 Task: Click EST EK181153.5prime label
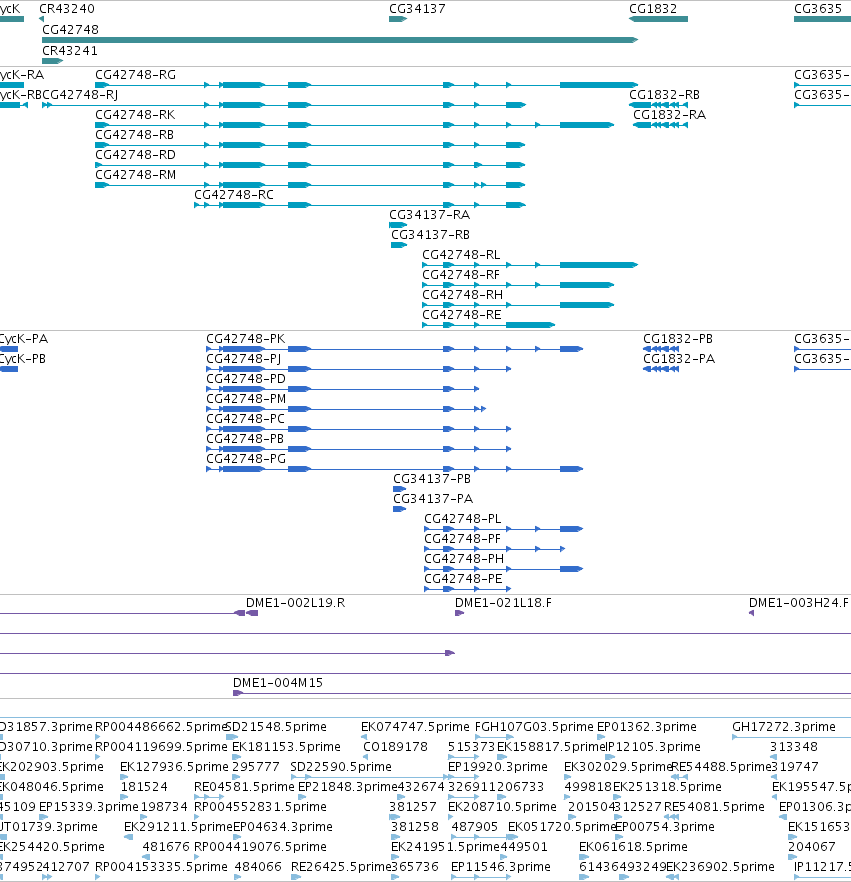pyautogui.click(x=286, y=747)
